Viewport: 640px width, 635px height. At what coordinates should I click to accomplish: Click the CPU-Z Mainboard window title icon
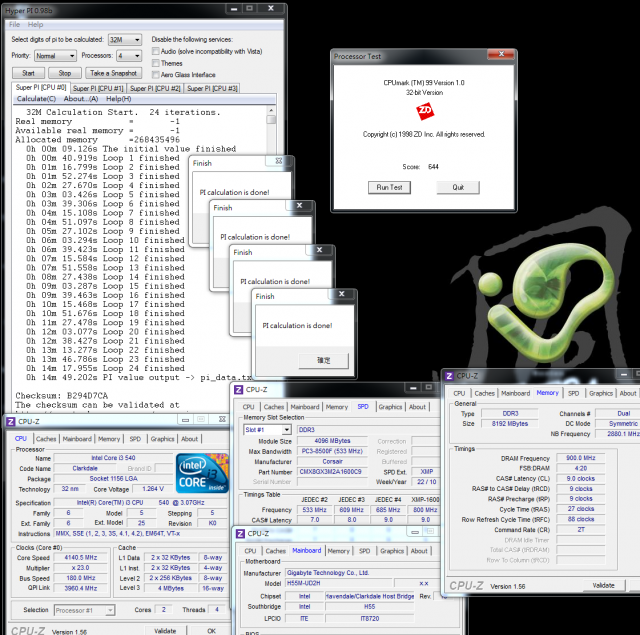[x=240, y=533]
